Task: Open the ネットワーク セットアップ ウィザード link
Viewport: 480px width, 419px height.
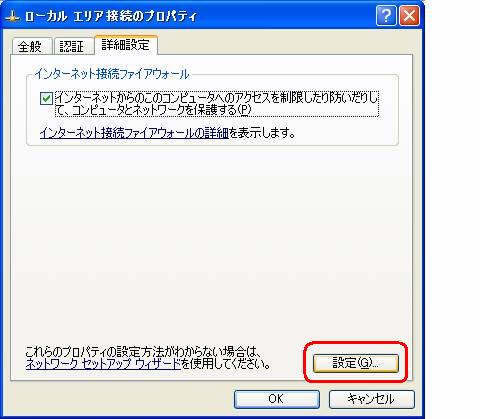Action: [103, 364]
